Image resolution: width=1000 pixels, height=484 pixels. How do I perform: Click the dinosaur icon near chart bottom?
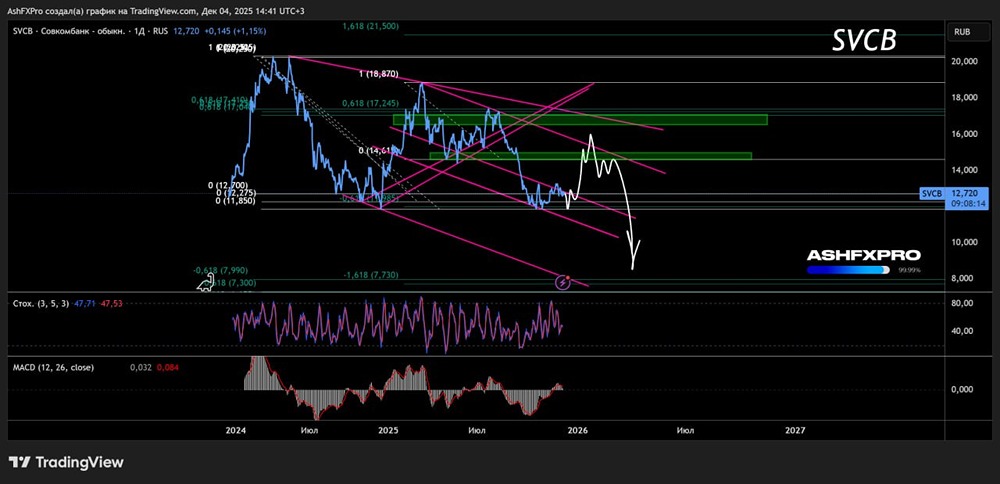pyautogui.click(x=205, y=282)
